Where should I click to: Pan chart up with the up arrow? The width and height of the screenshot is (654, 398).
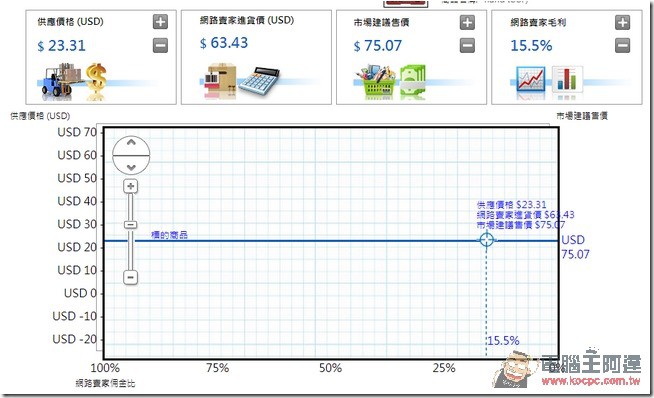click(x=131, y=143)
